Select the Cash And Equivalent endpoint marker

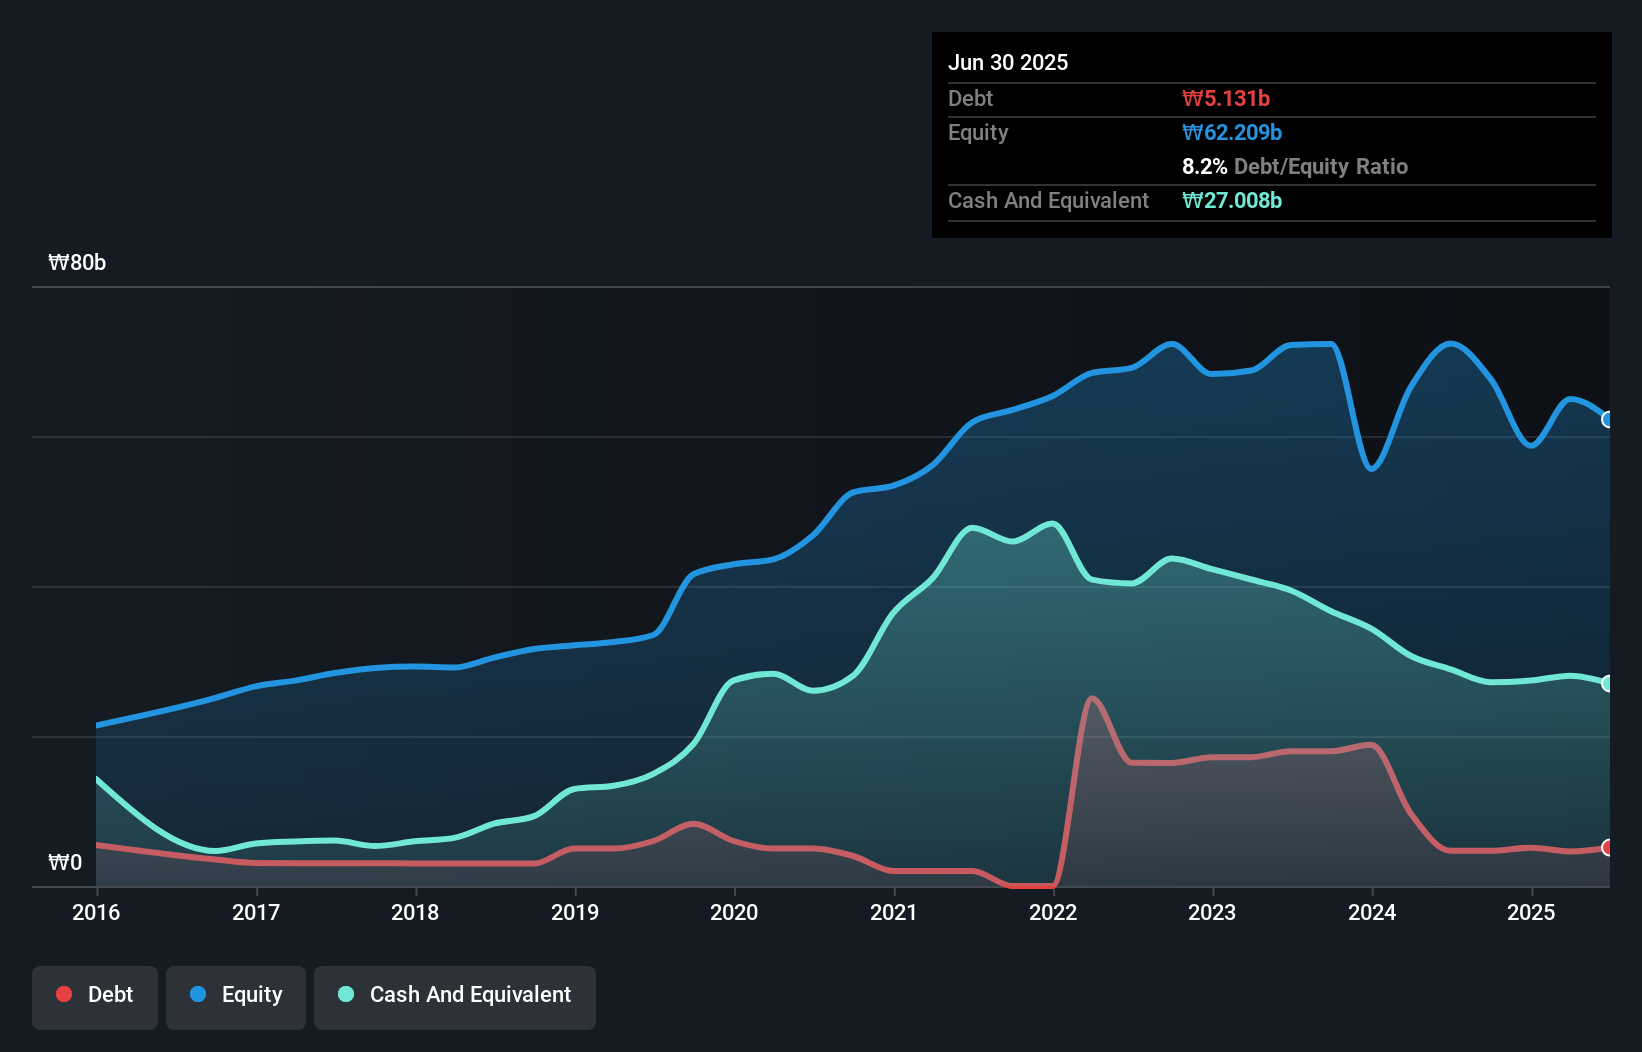click(x=1608, y=683)
